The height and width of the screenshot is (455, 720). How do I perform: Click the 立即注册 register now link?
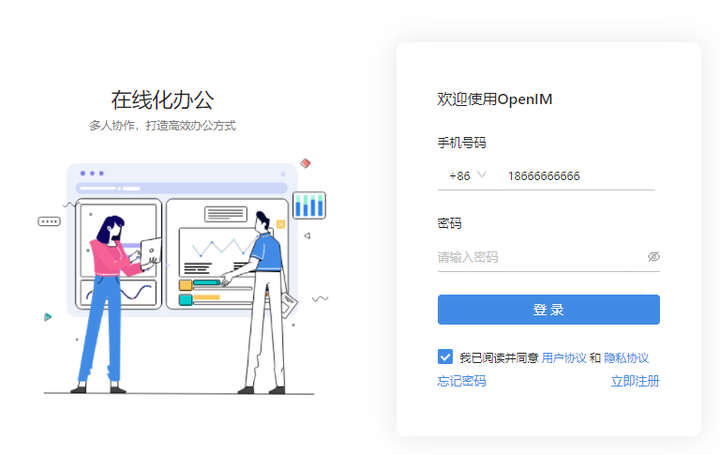635,381
